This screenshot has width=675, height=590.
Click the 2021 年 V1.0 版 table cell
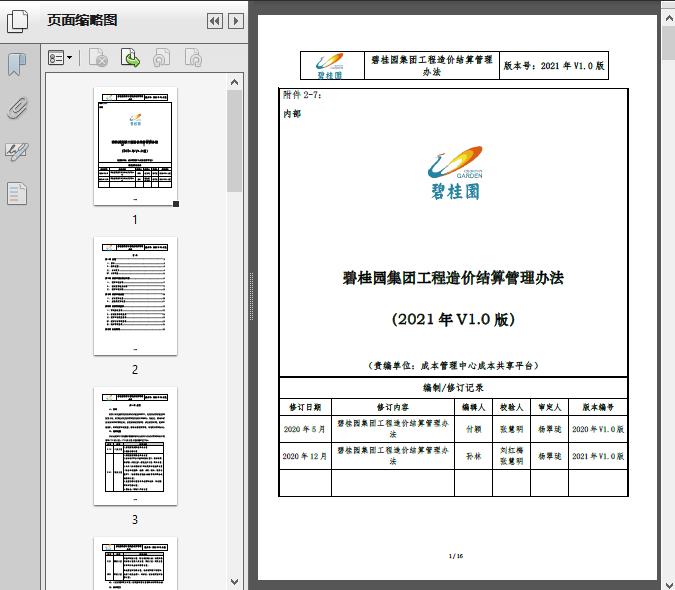pos(598,456)
